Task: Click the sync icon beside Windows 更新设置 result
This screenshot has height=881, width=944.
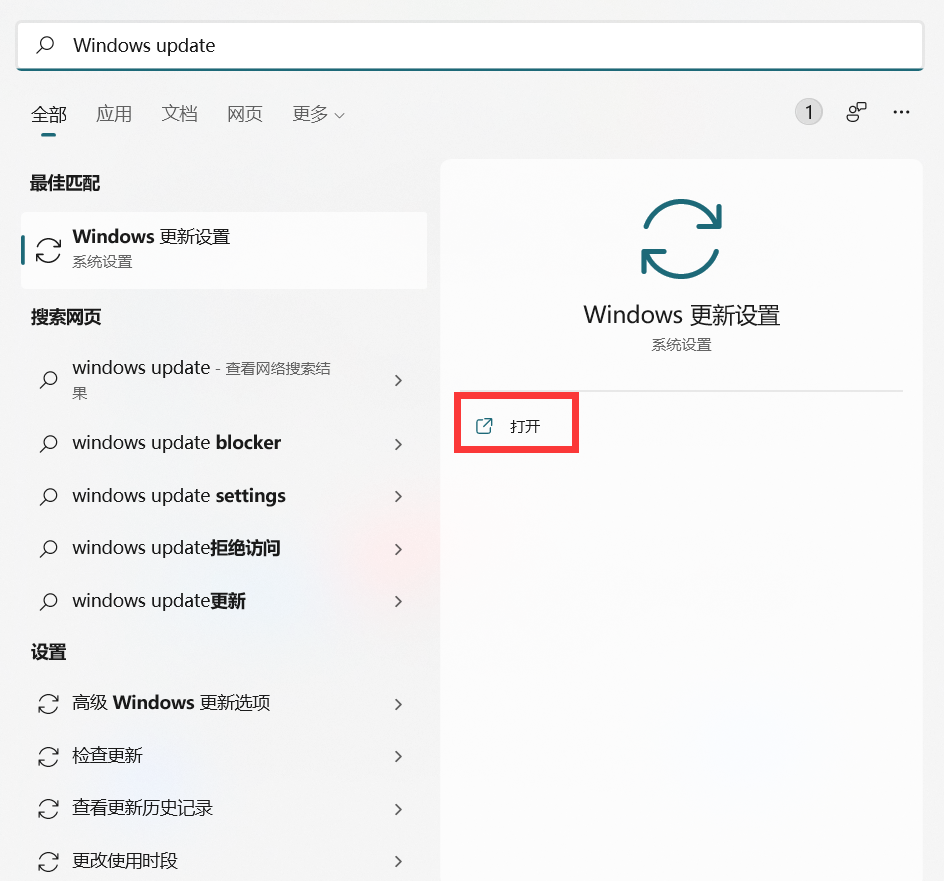Action: (x=48, y=250)
